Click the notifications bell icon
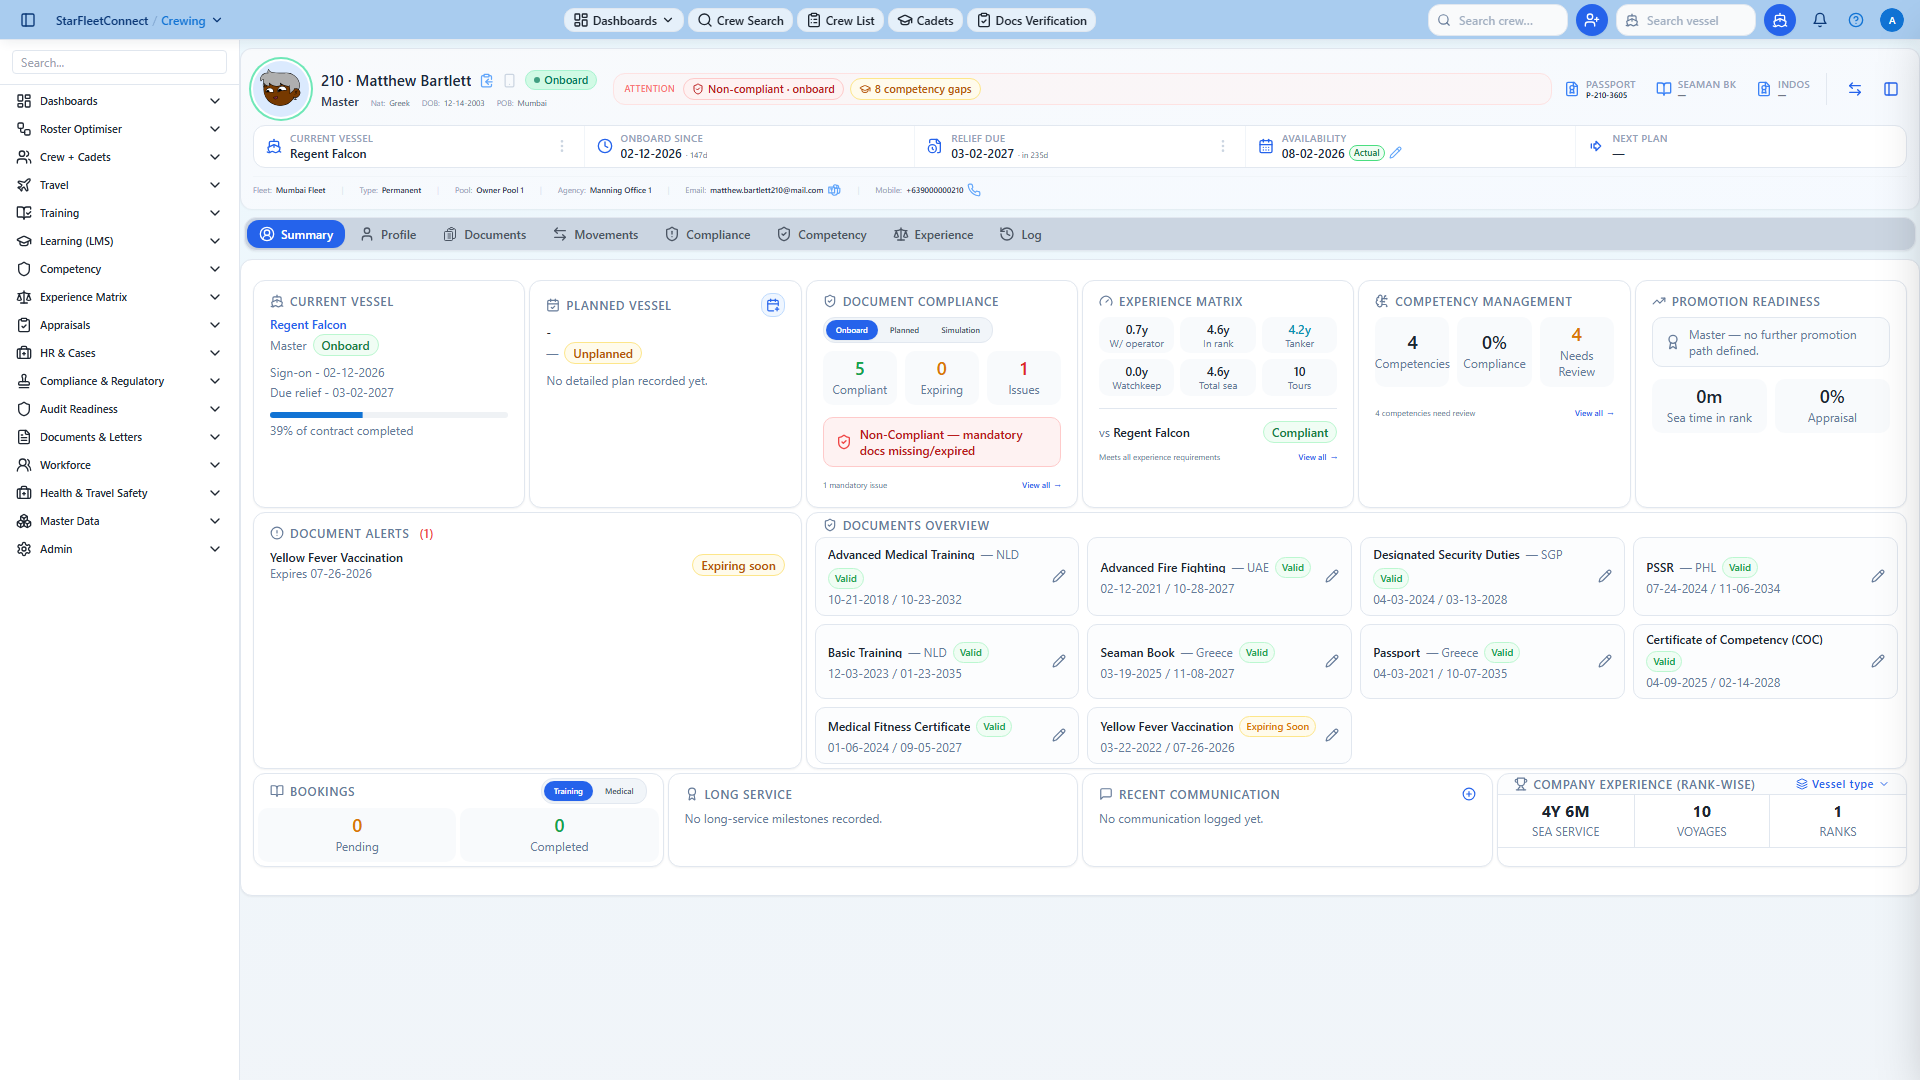The image size is (1920, 1080). (x=1820, y=20)
